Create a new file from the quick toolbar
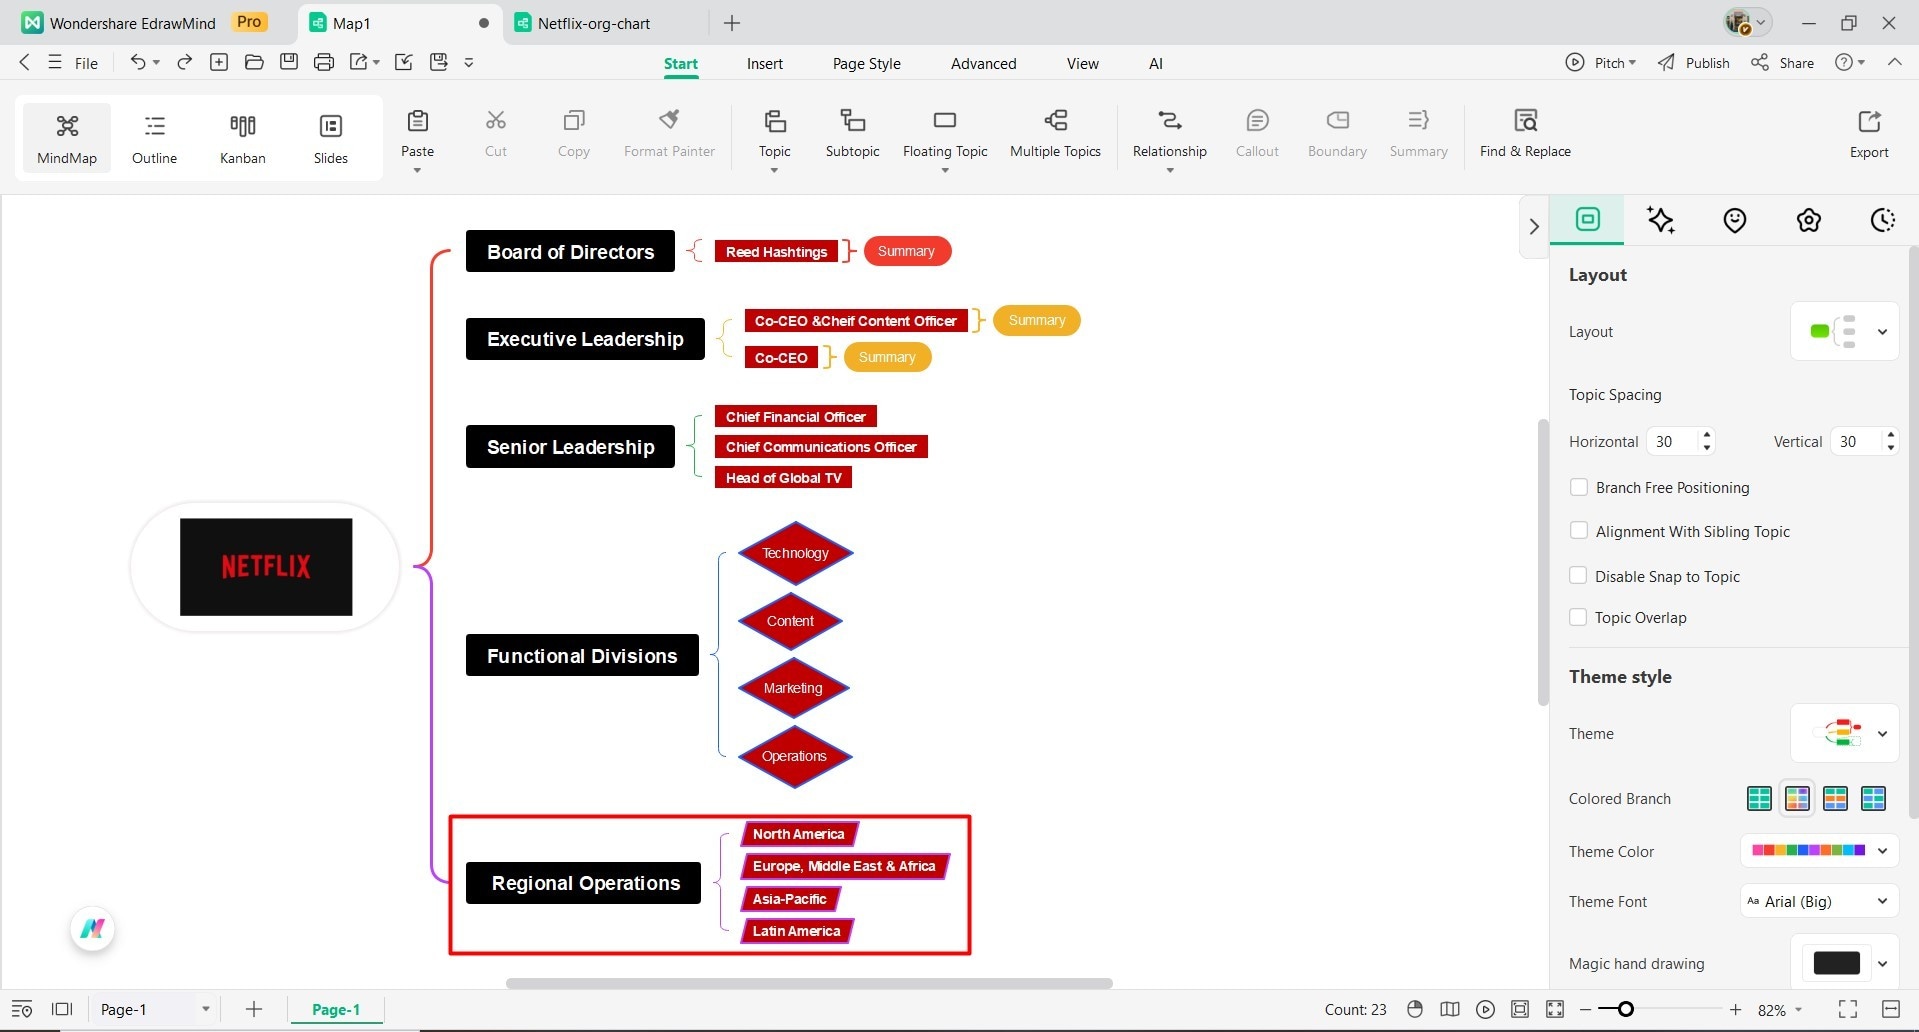 click(x=219, y=62)
